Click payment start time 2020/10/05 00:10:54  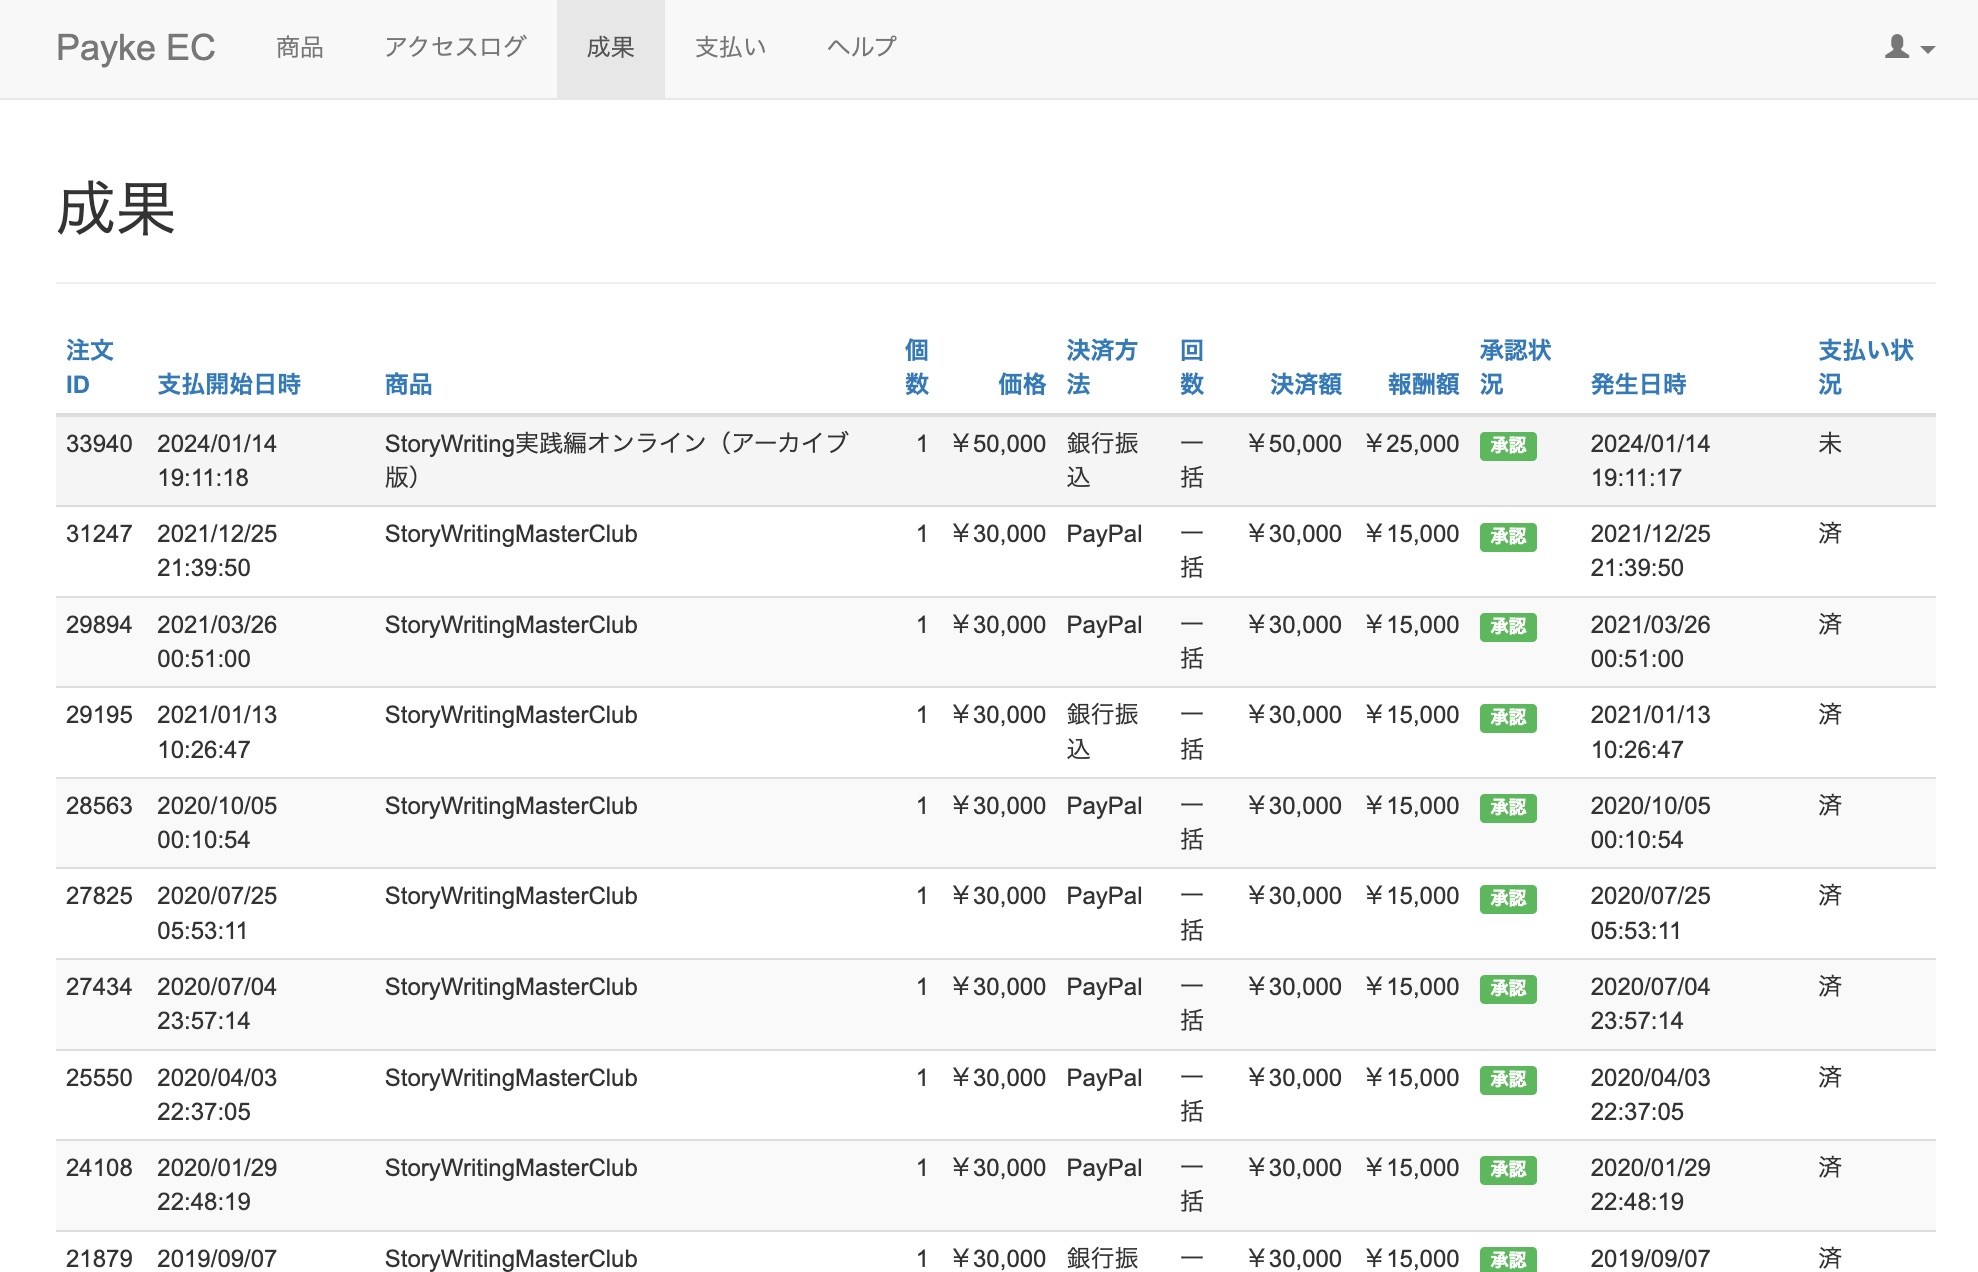pos(217,823)
